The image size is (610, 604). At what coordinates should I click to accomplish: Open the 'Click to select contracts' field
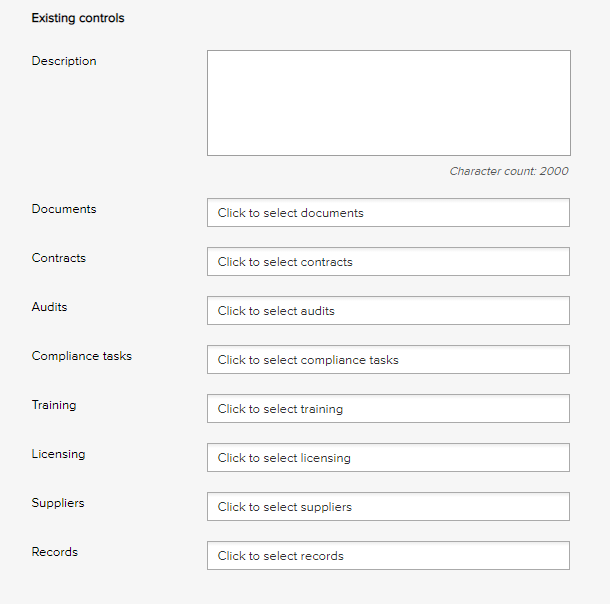(x=388, y=262)
